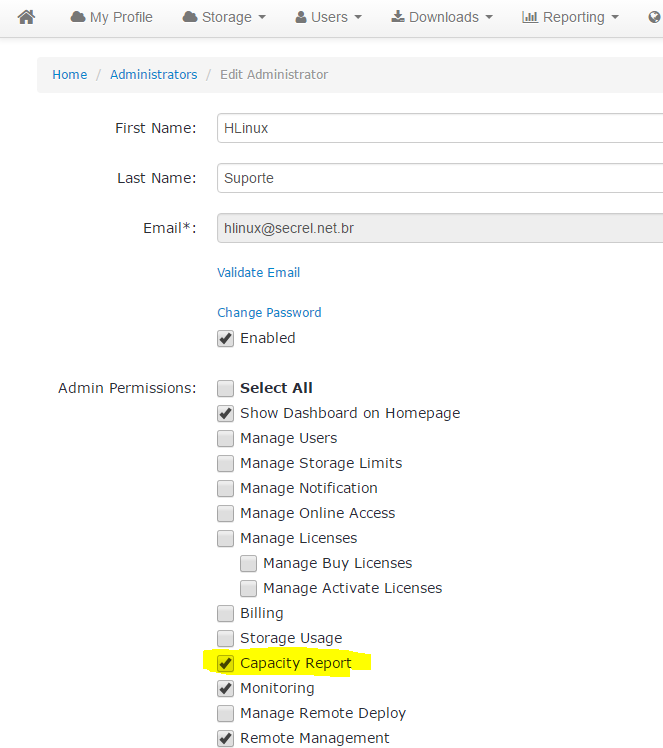This screenshot has height=748, width=663.
Task: Click the cloud icon beside Storage
Action: 190,17
